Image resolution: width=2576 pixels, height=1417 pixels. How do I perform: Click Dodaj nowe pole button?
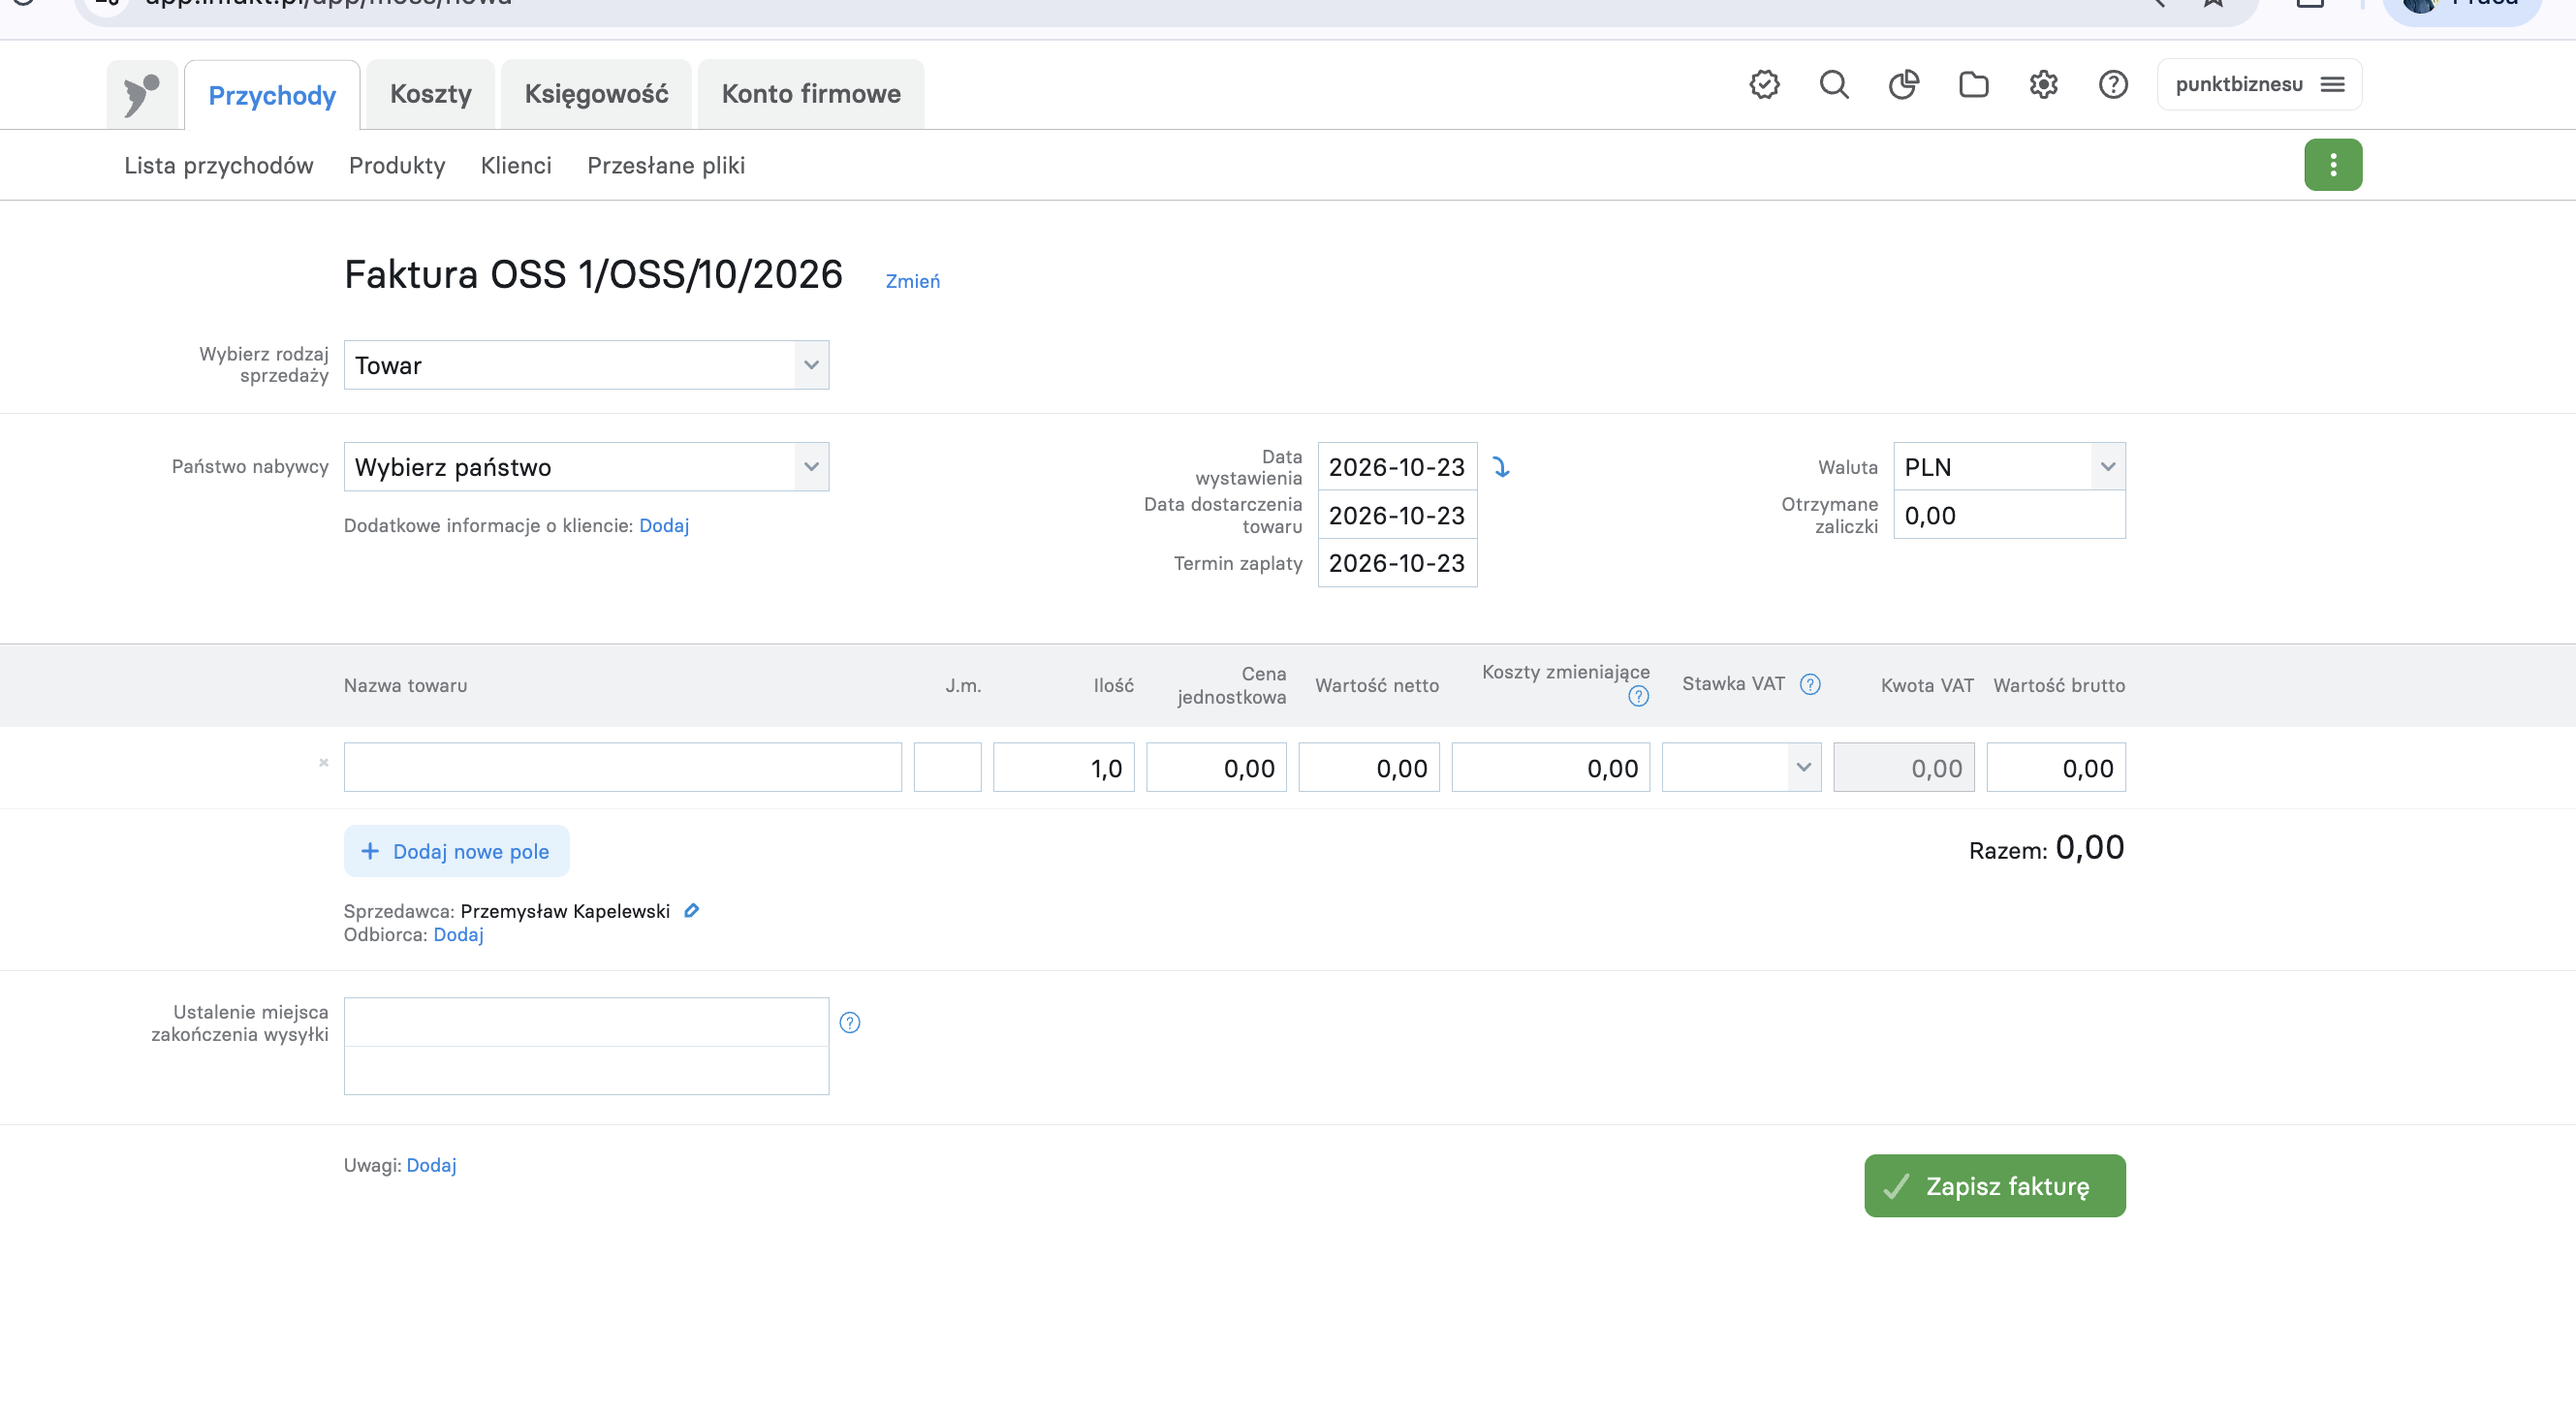(457, 852)
